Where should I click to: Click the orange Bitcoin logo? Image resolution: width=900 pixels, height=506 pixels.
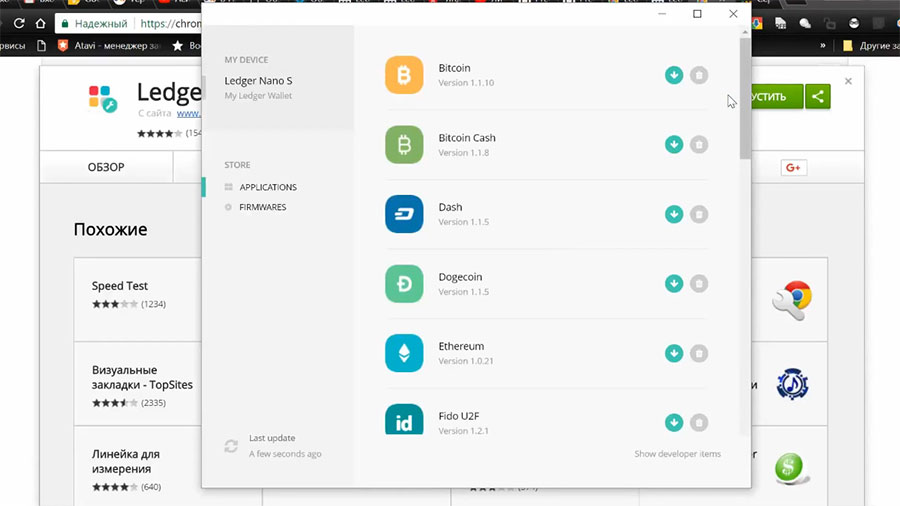pos(404,75)
